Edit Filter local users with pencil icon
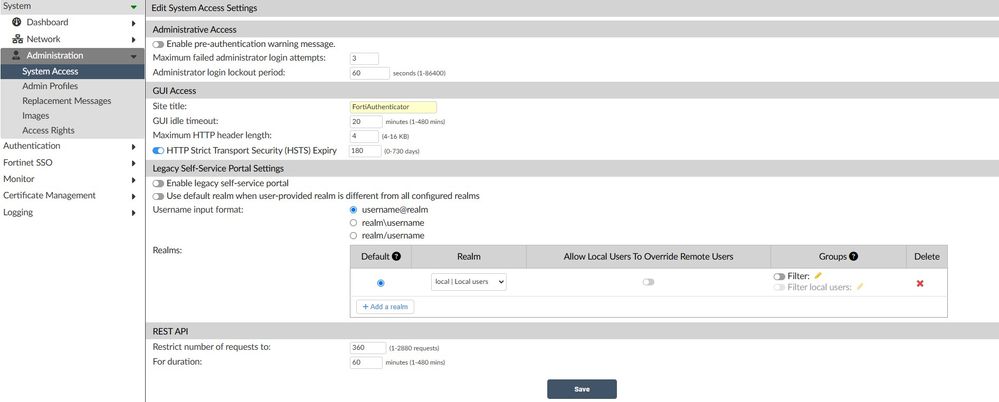 coord(859,287)
